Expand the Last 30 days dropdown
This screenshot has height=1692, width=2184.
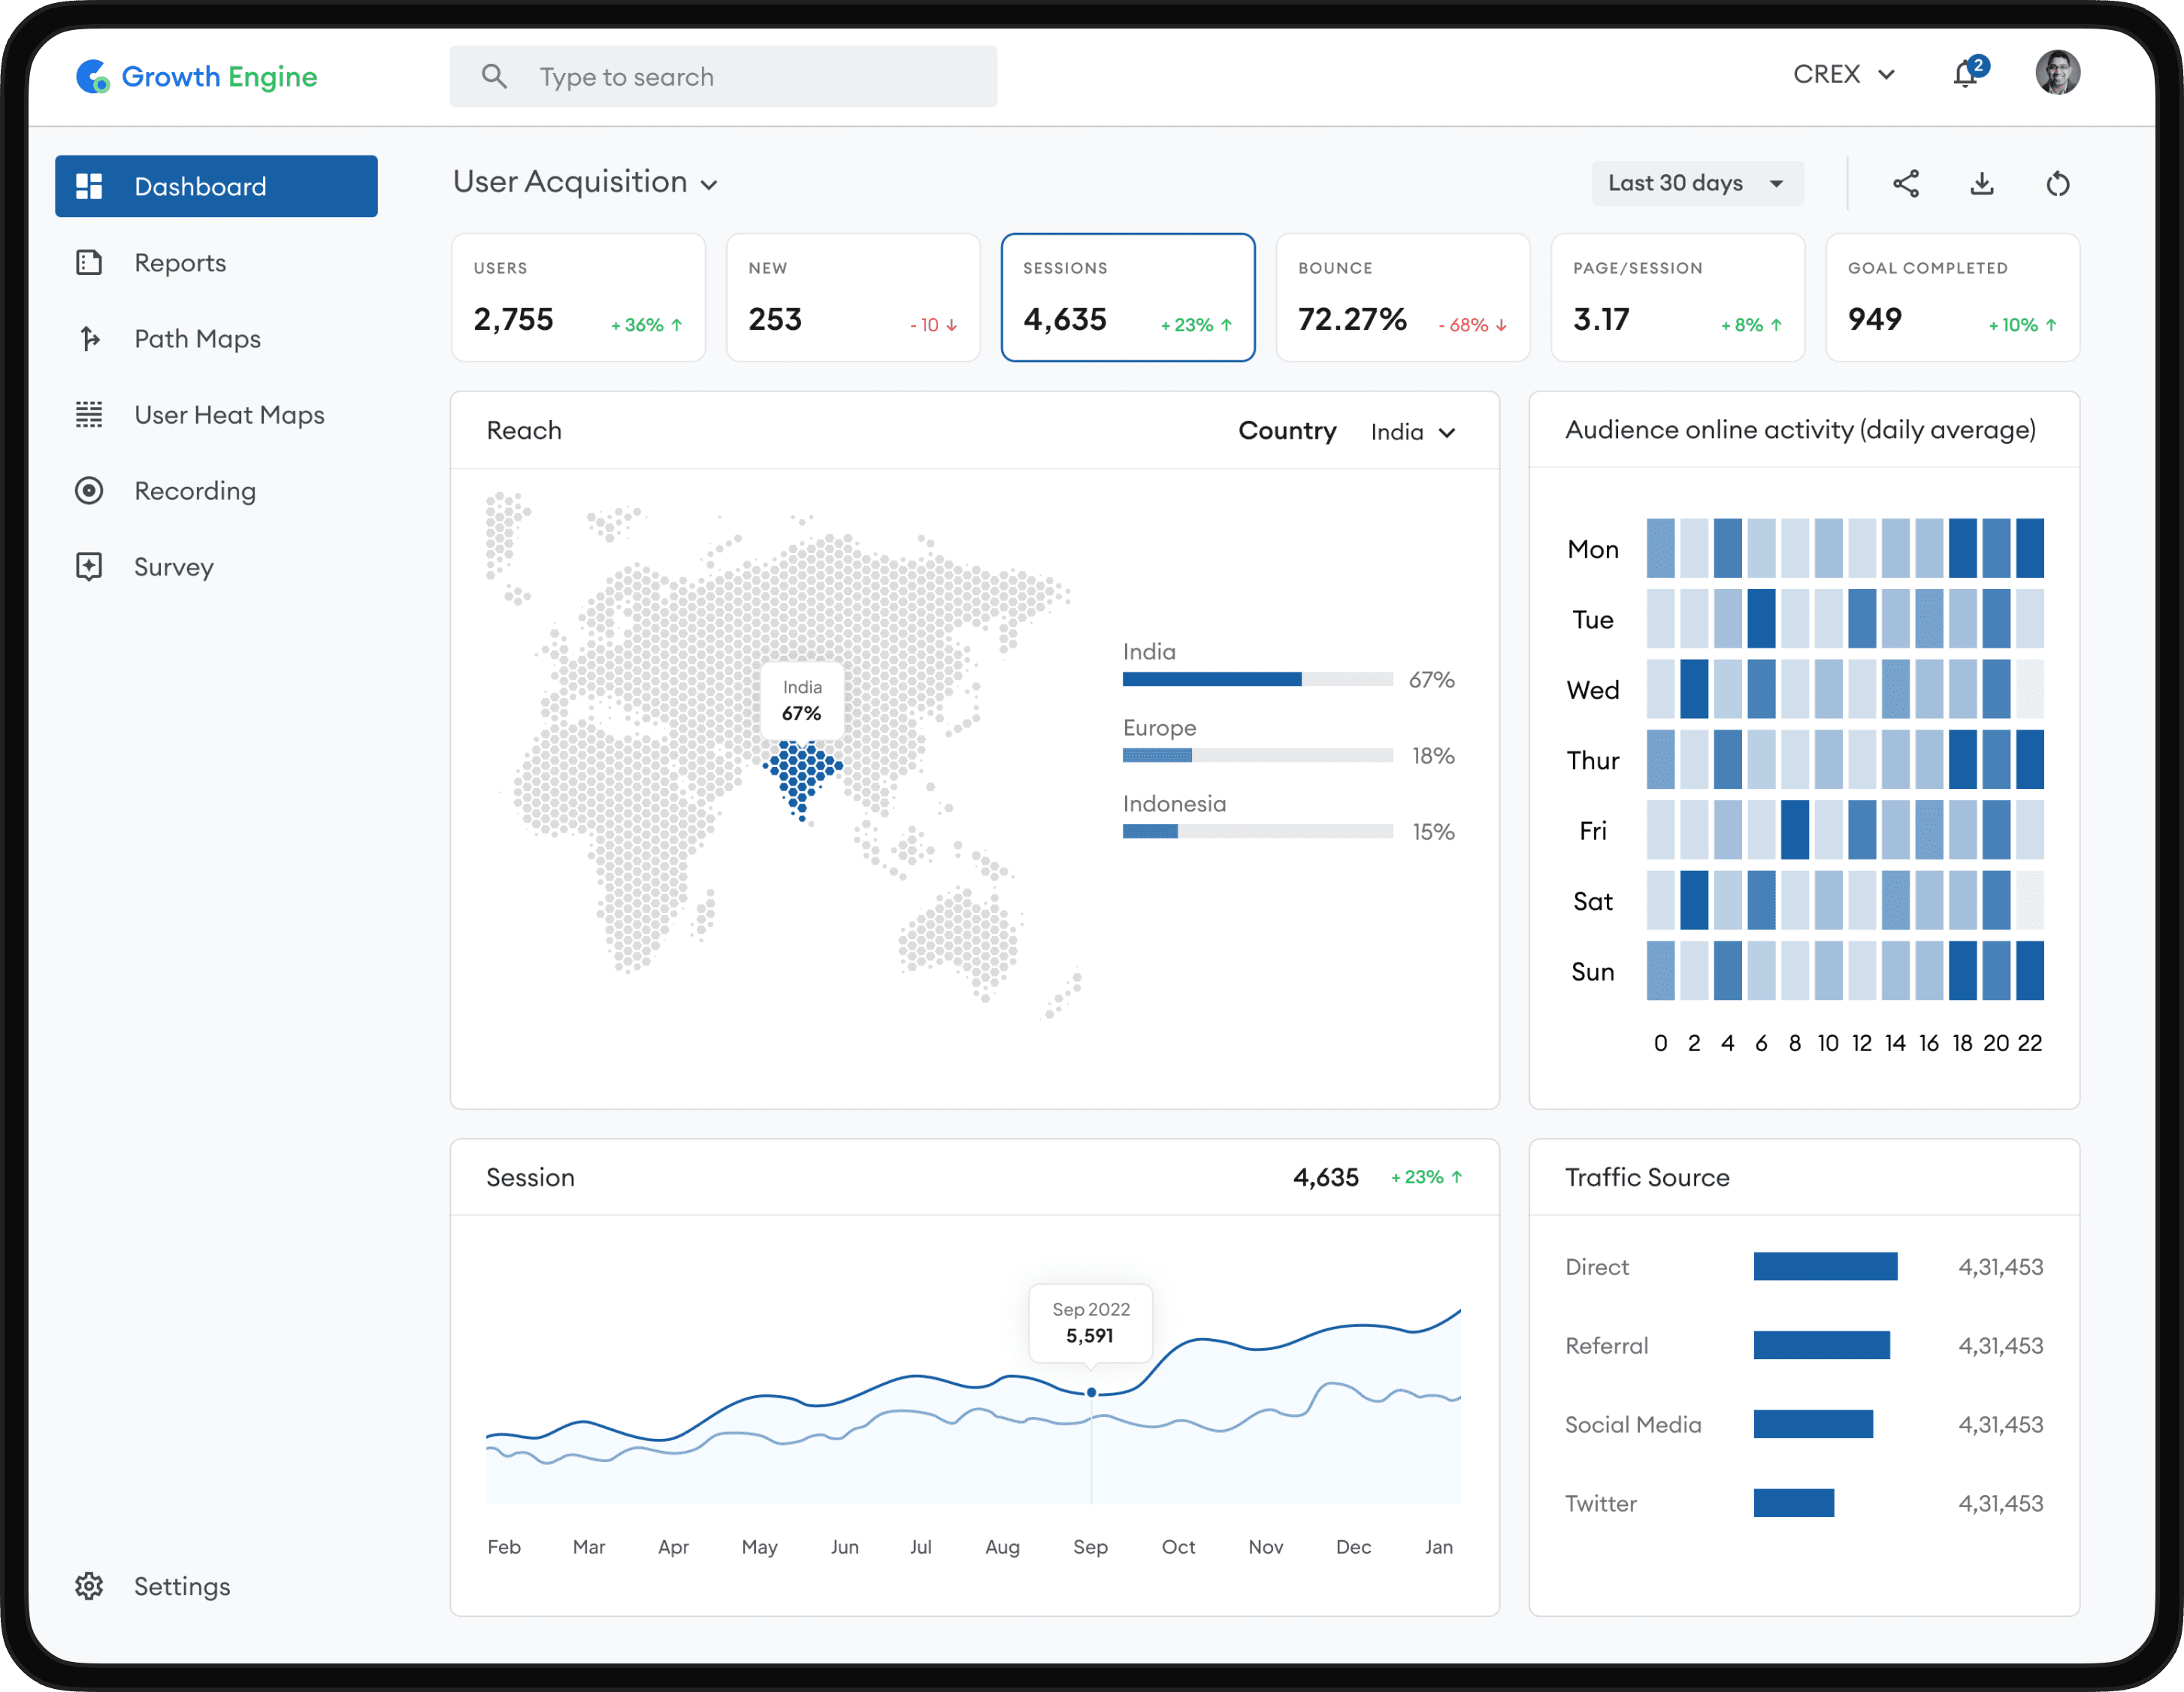1696,184
